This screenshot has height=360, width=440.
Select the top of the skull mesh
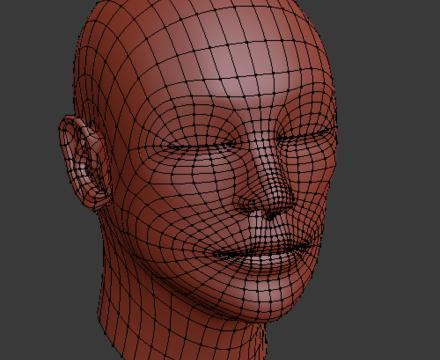[200, 13]
